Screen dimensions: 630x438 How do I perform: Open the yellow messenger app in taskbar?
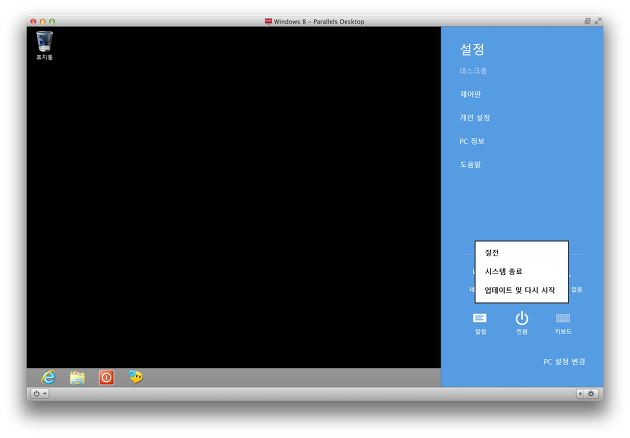[x=135, y=377]
